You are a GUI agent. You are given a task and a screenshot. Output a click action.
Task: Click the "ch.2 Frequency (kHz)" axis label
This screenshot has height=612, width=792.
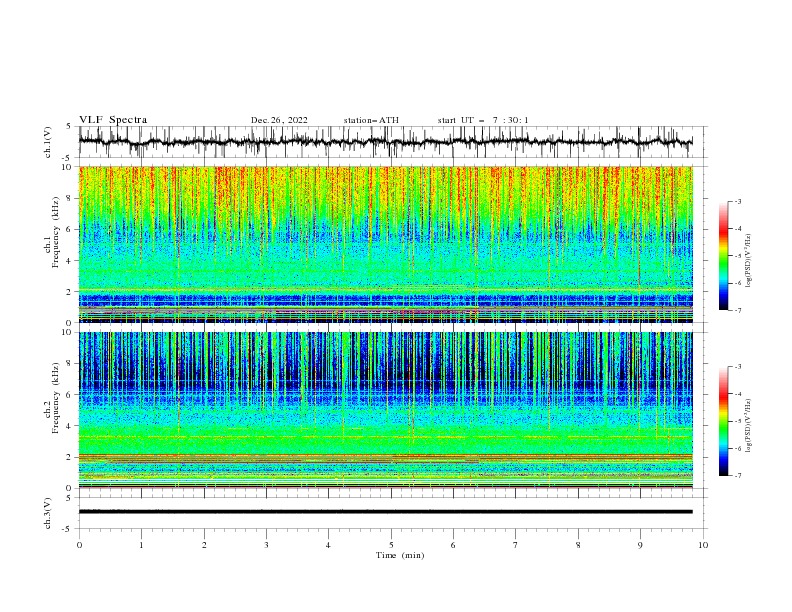52,398
